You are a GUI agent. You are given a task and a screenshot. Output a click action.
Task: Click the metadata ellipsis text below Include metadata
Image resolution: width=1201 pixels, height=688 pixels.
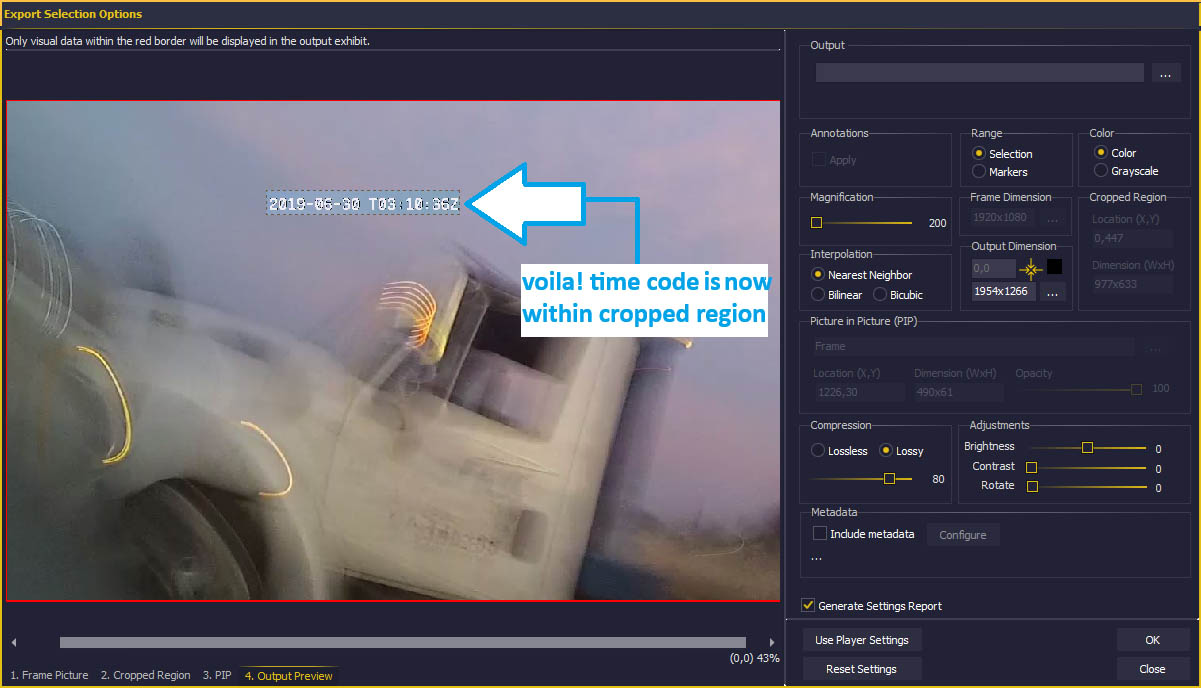[816, 557]
